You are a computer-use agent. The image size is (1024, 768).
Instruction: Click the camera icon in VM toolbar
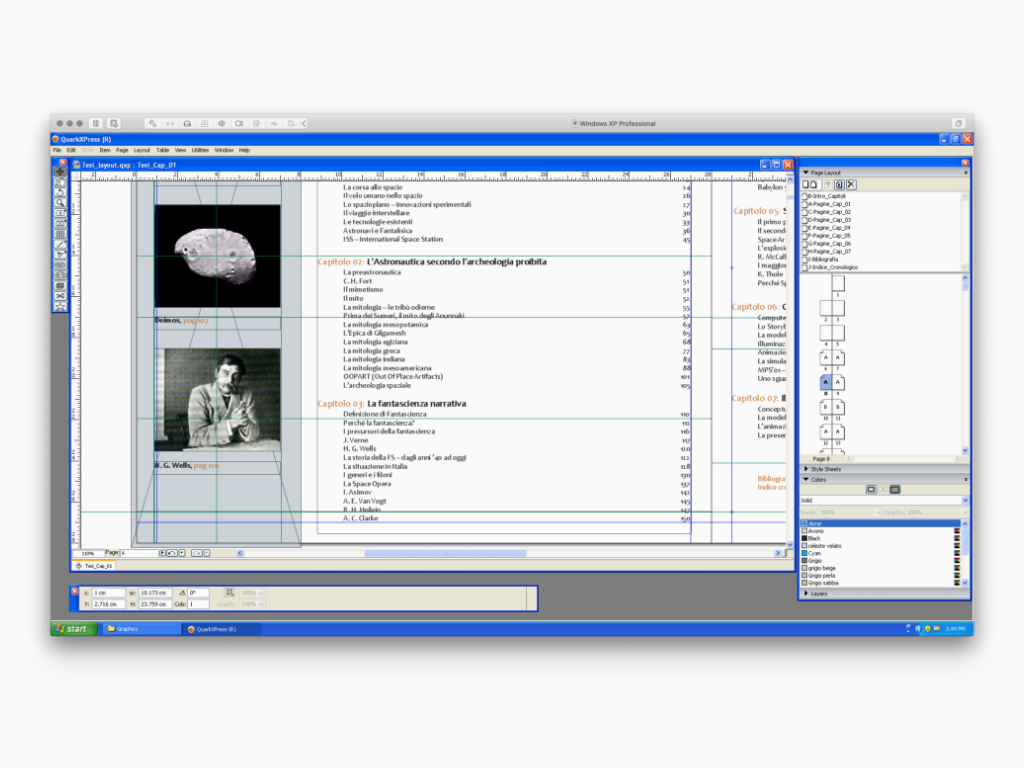pyautogui.click(x=239, y=123)
